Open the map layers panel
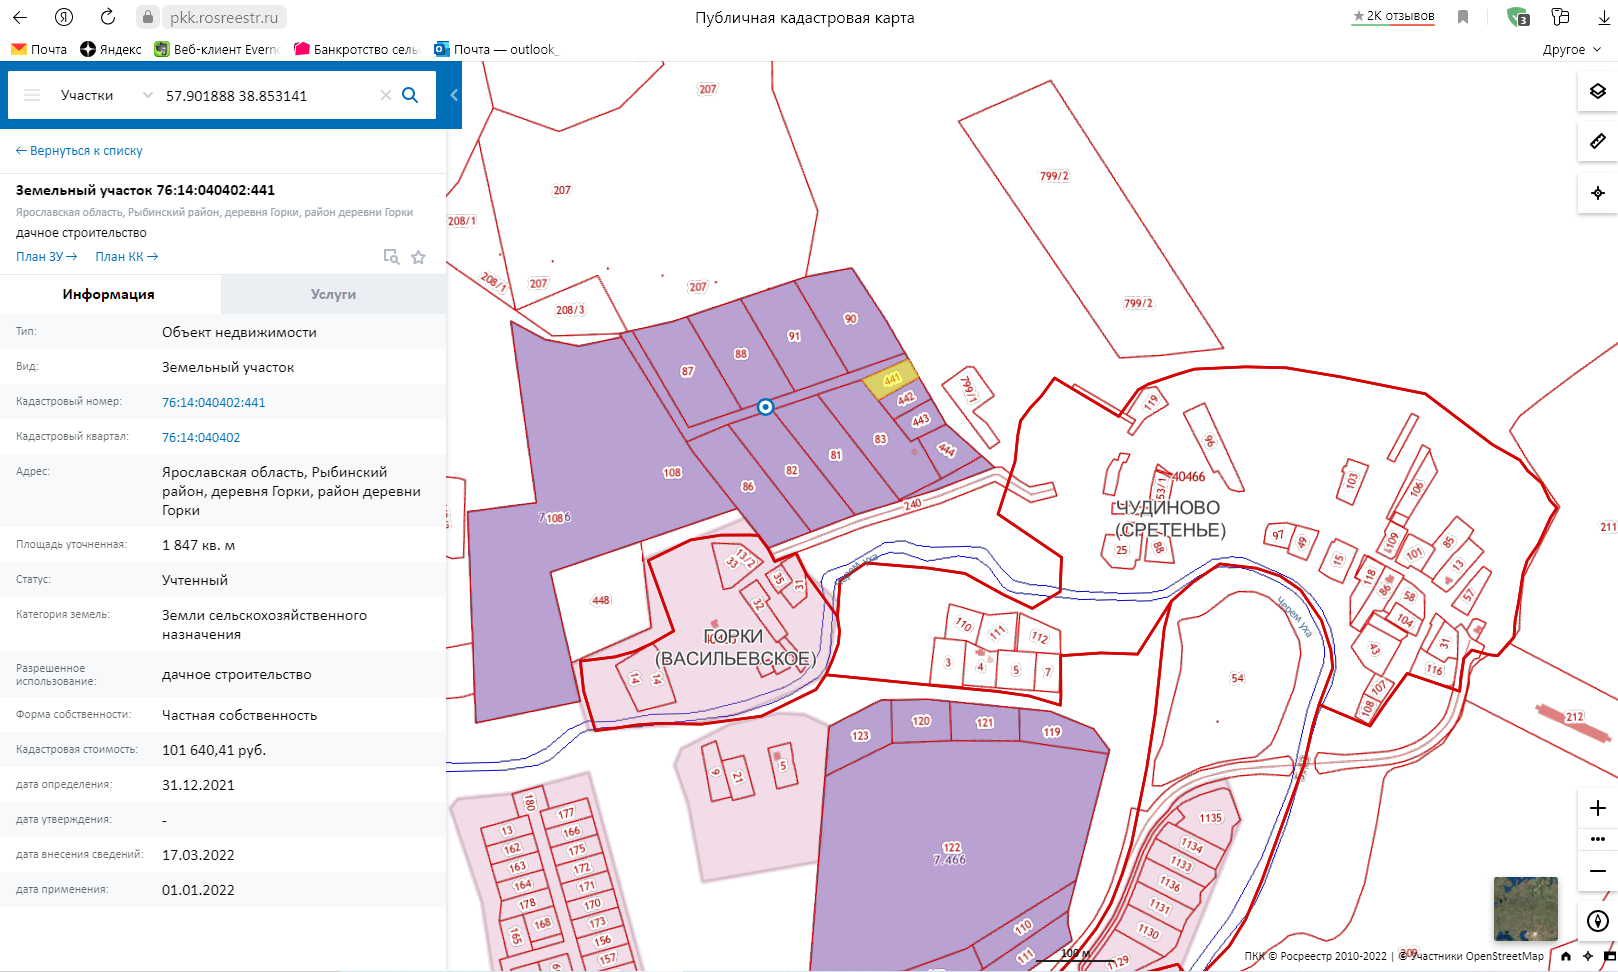 point(1597,91)
